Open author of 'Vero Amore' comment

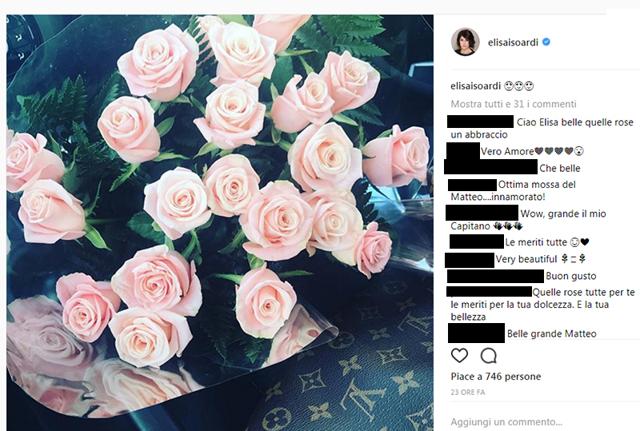[463, 151]
